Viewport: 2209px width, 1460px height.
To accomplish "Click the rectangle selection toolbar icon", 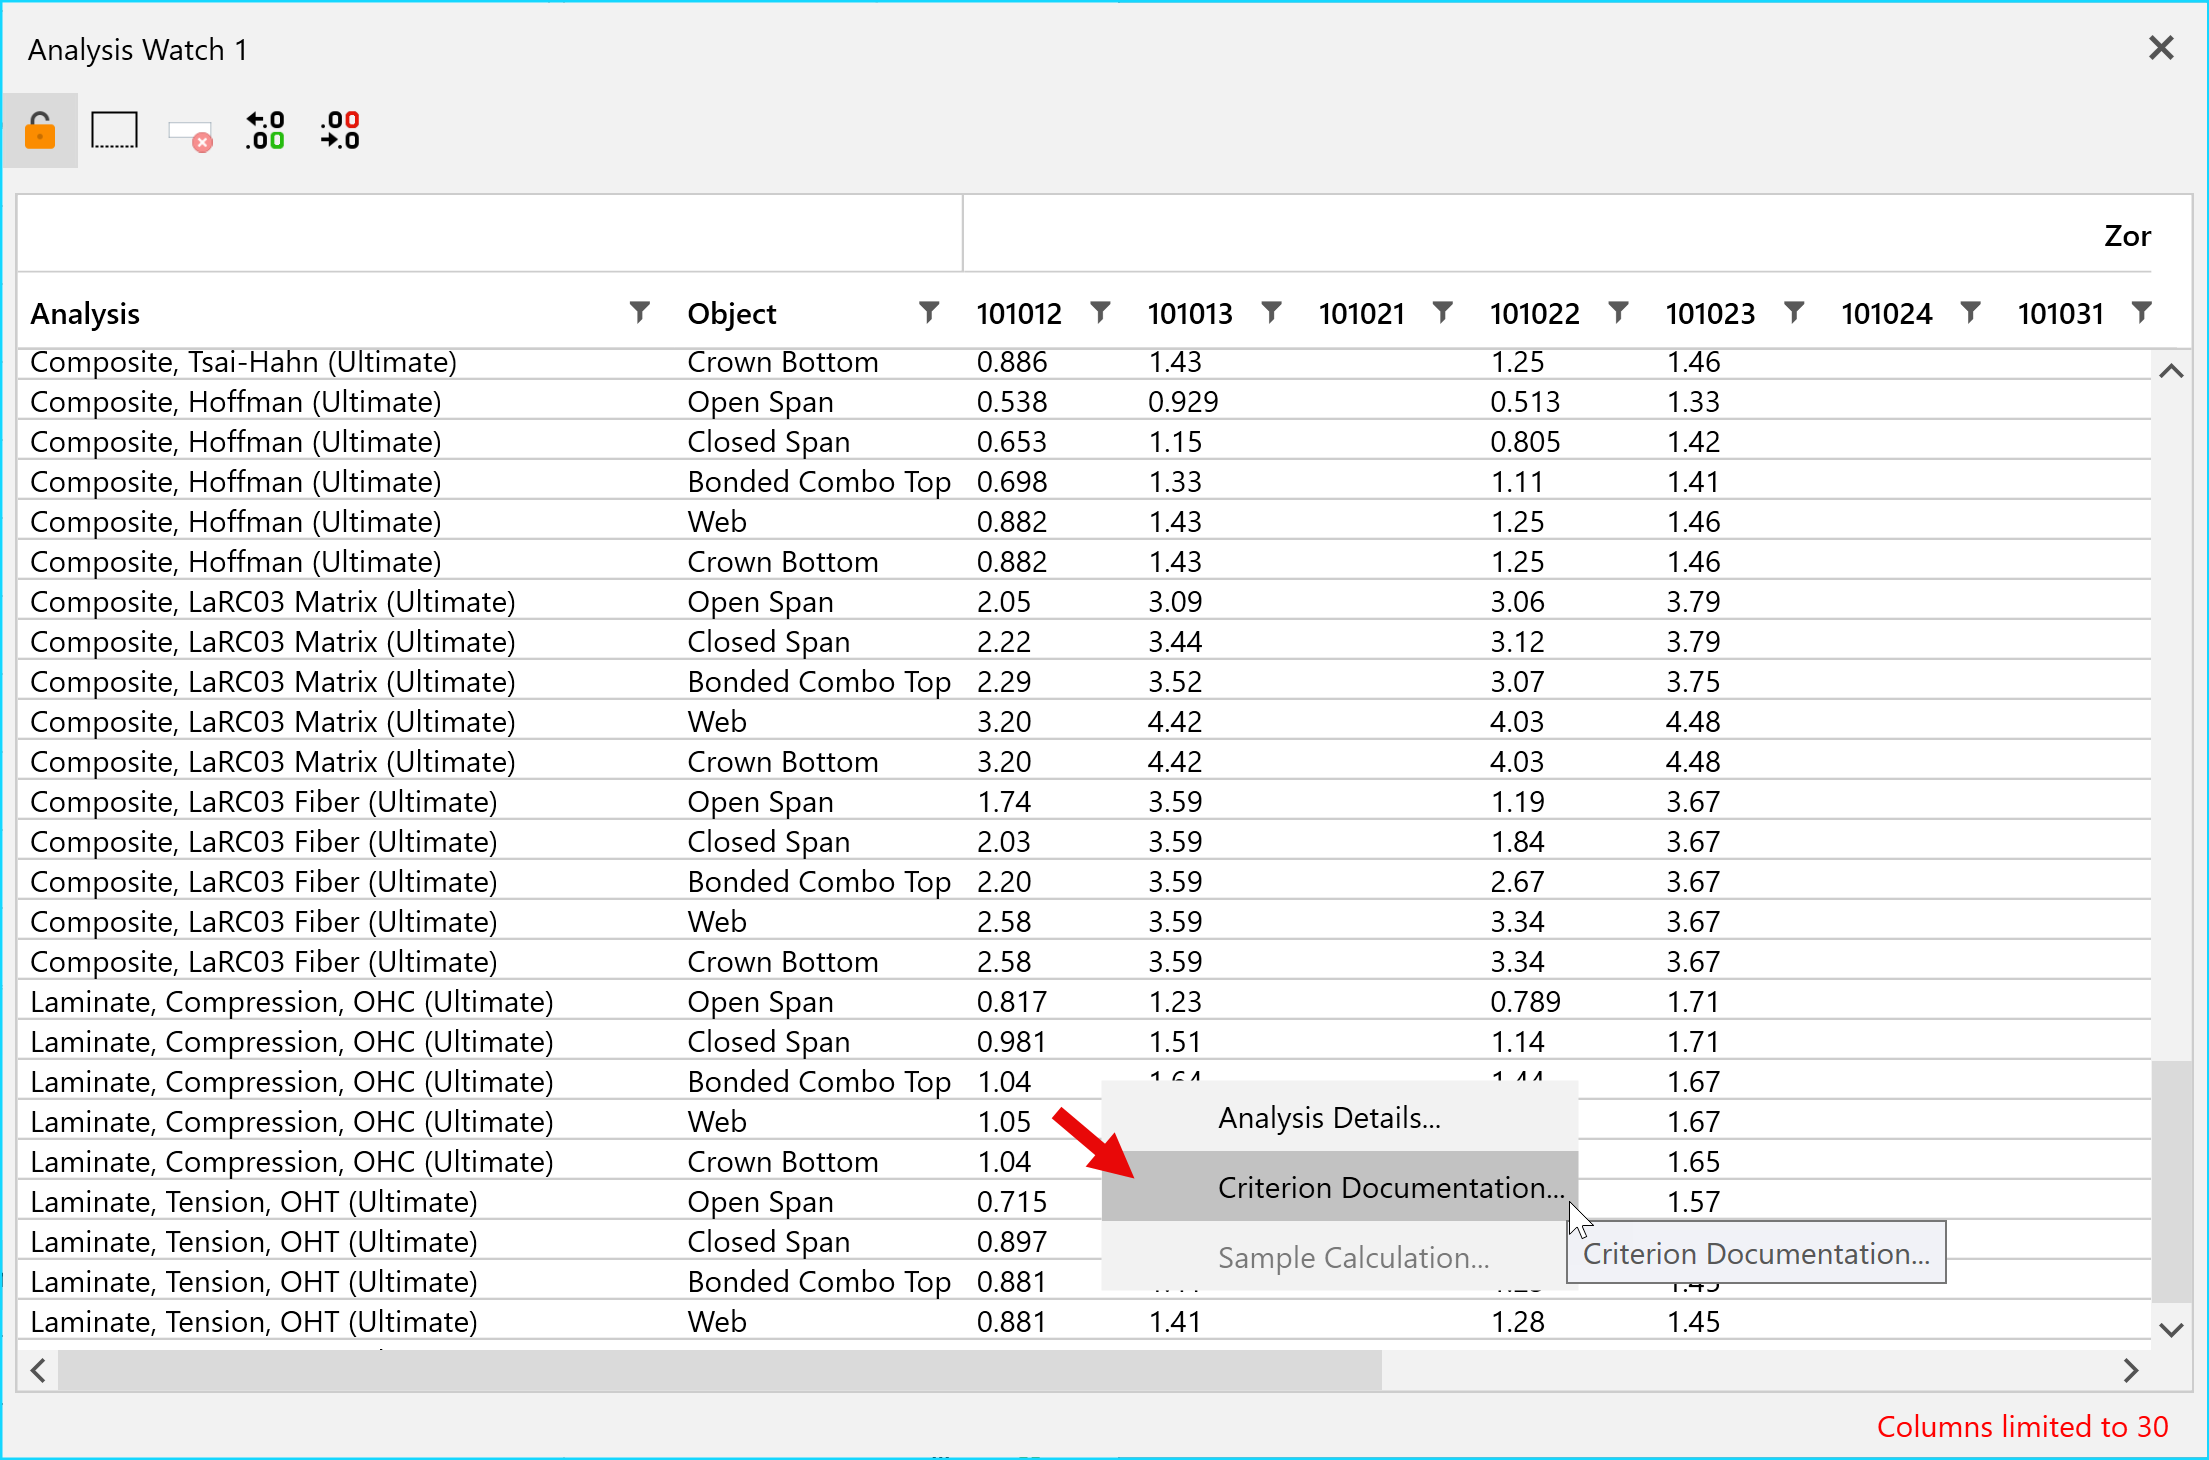I will pyautogui.click(x=114, y=131).
